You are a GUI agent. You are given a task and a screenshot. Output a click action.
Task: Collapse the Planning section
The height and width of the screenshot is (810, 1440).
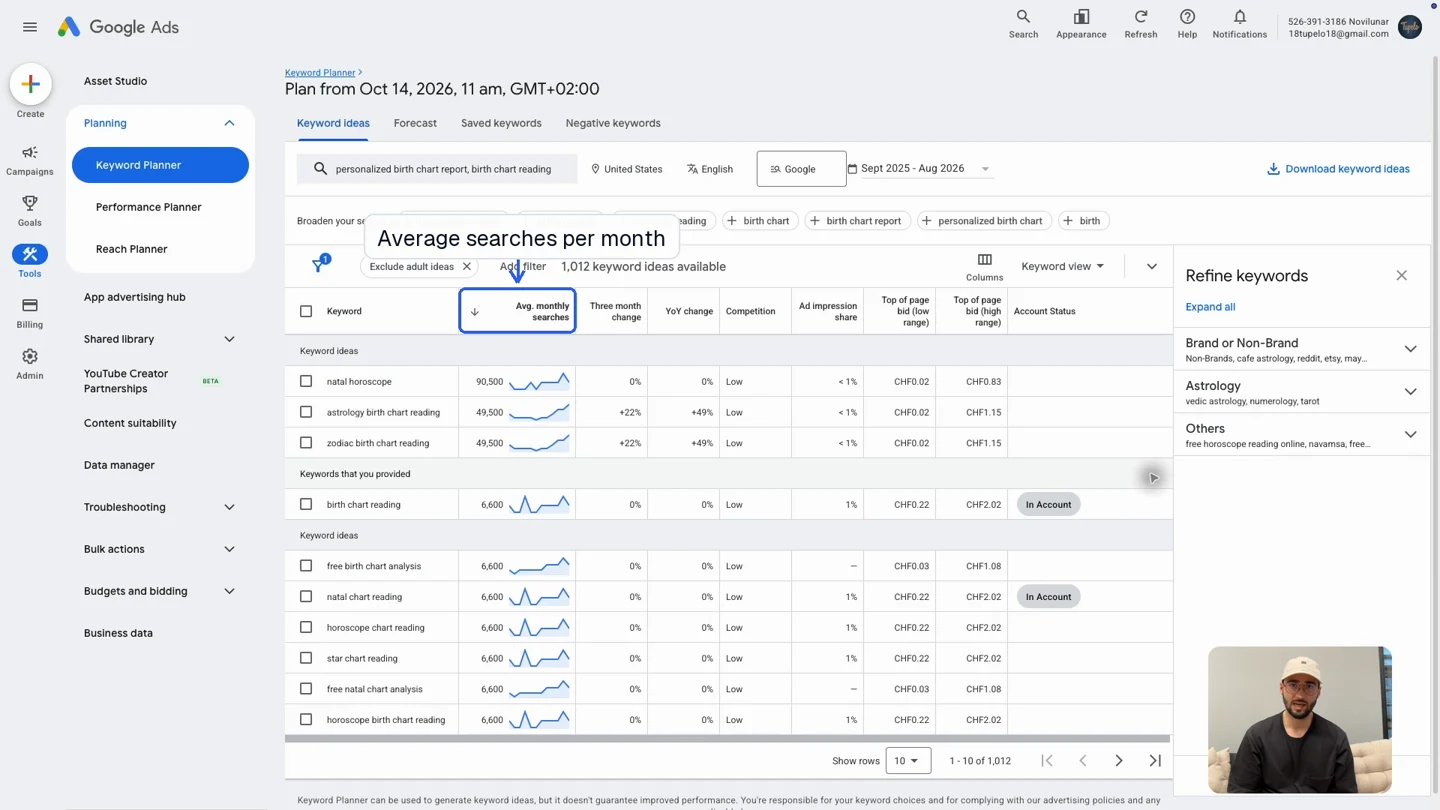(229, 123)
